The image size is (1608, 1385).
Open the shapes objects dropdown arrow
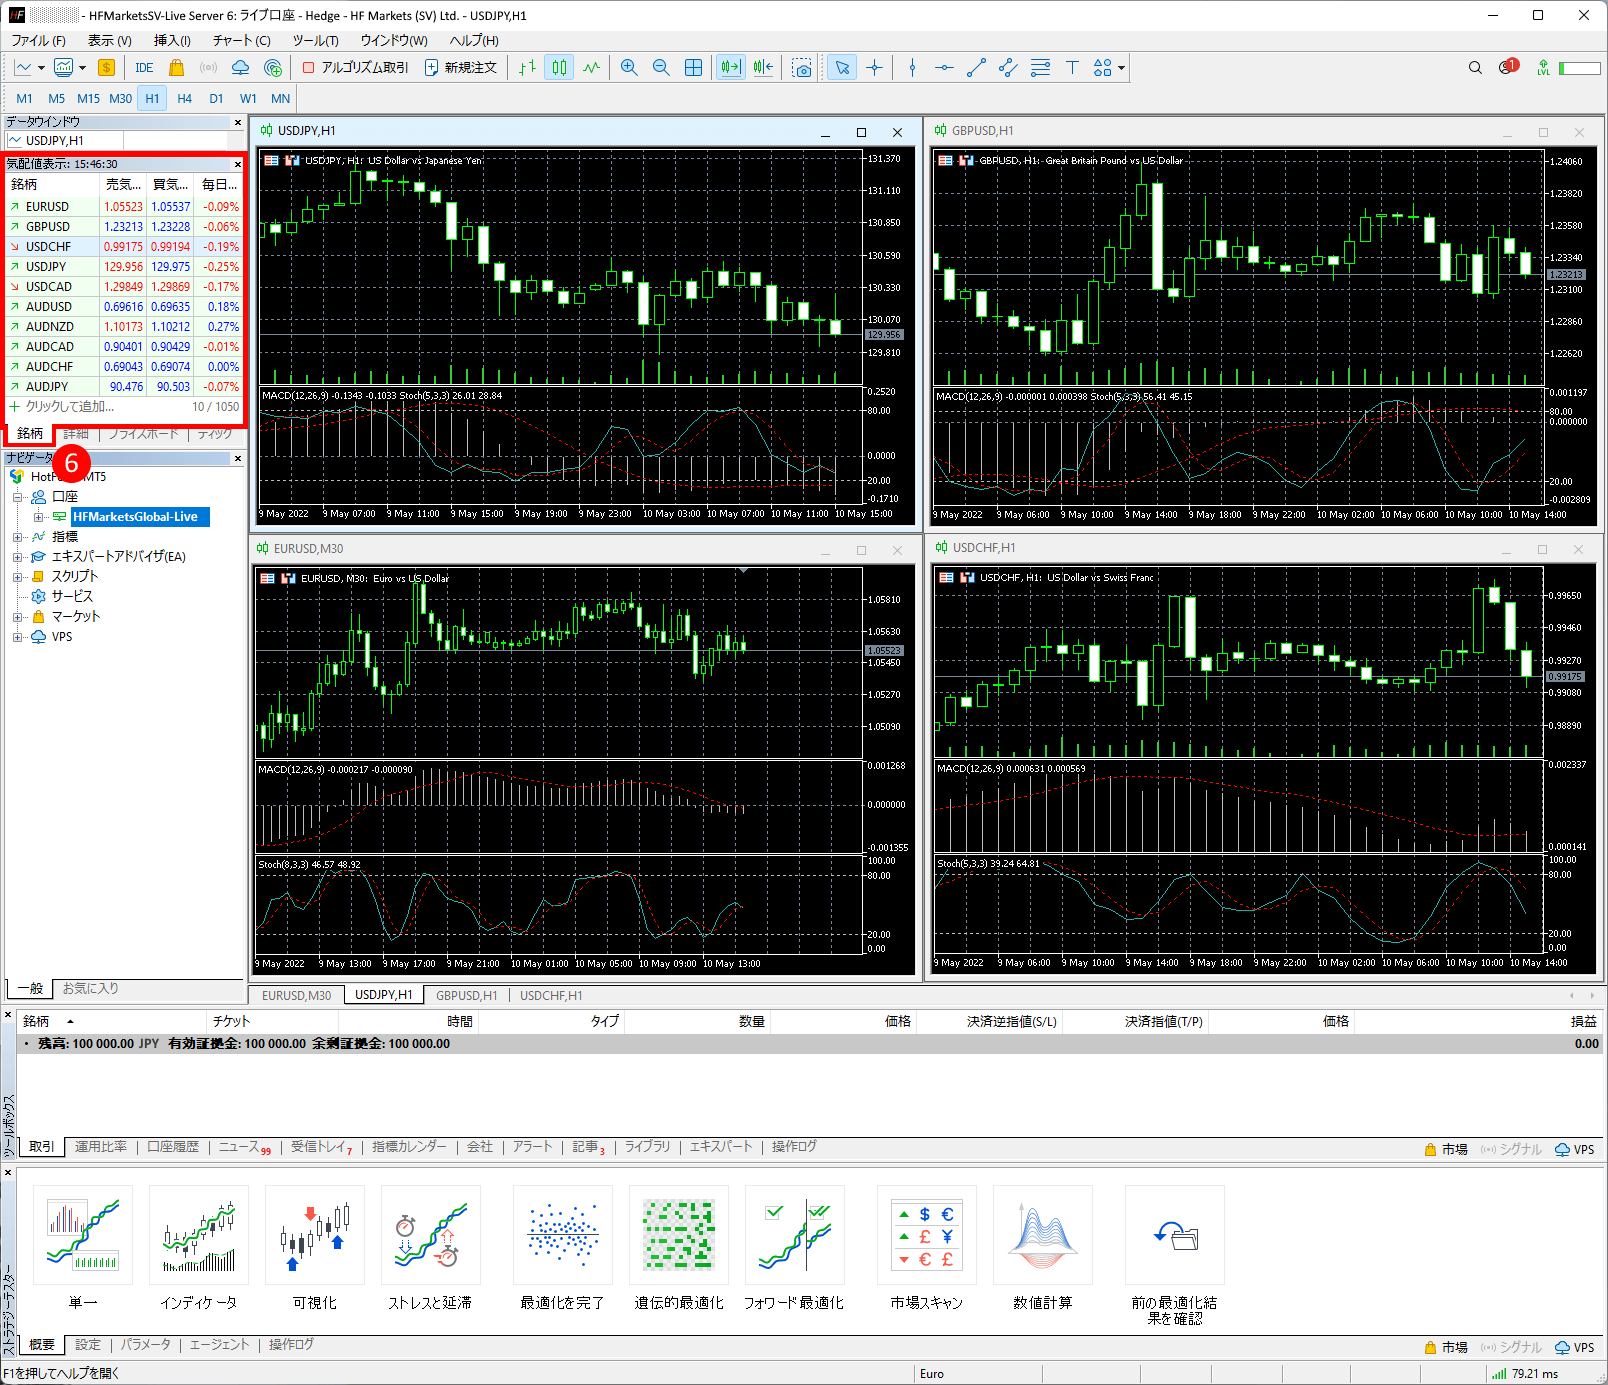[x=1122, y=68]
